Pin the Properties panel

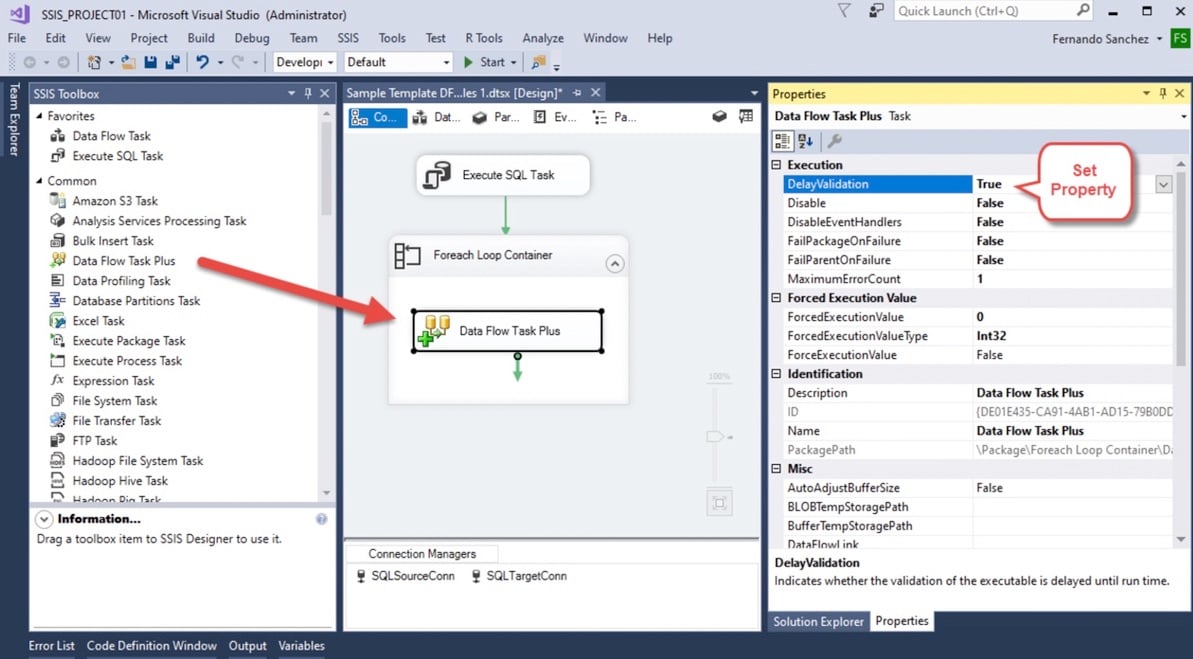(1163, 93)
